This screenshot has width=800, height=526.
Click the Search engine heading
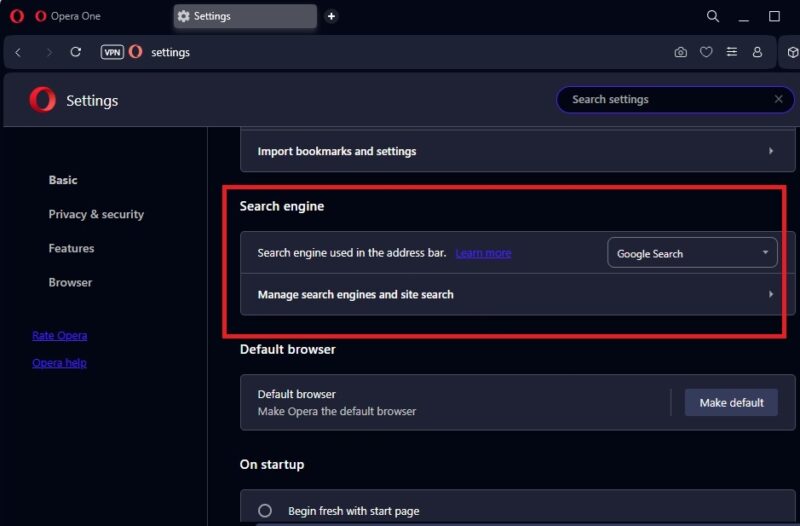pos(282,206)
